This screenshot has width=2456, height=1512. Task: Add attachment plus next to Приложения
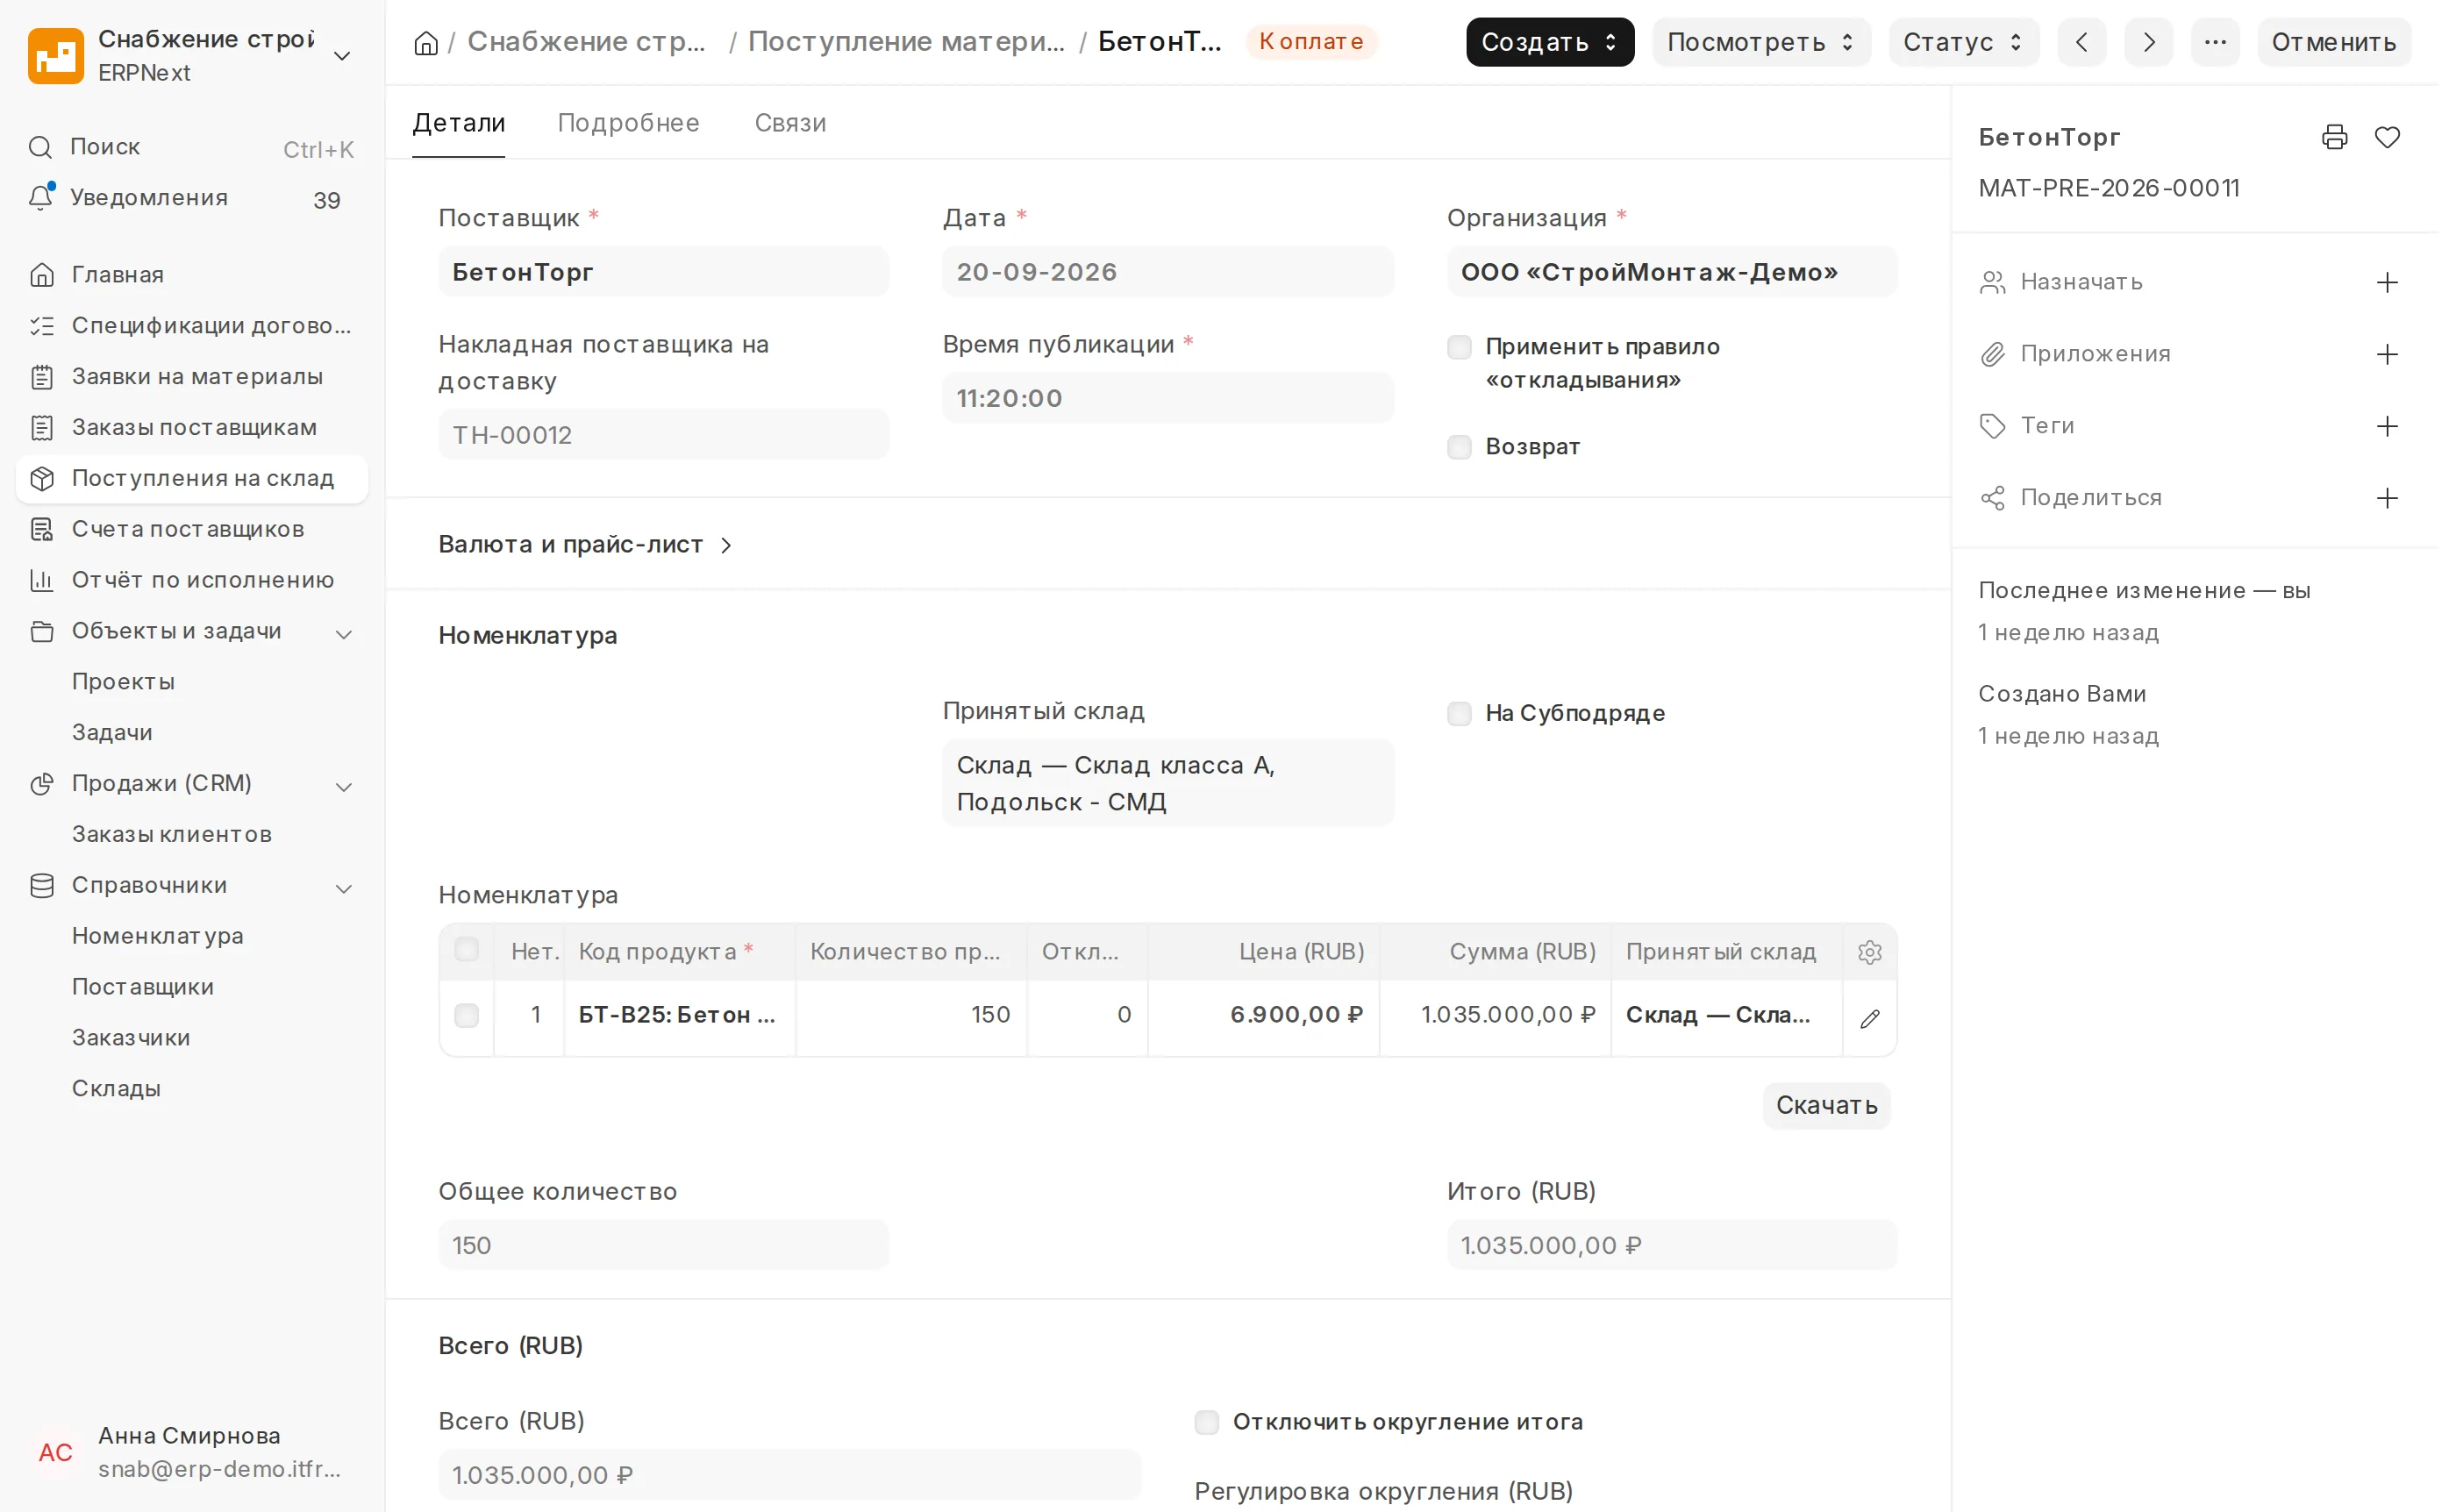2388,355
